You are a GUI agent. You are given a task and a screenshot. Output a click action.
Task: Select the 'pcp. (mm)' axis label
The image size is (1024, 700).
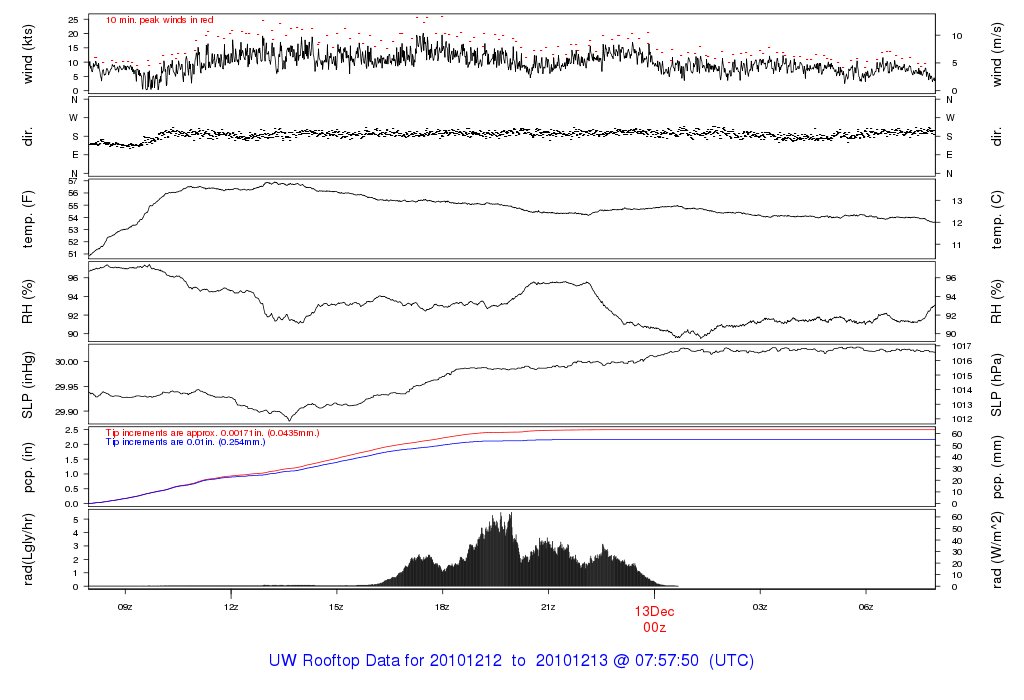click(x=997, y=468)
